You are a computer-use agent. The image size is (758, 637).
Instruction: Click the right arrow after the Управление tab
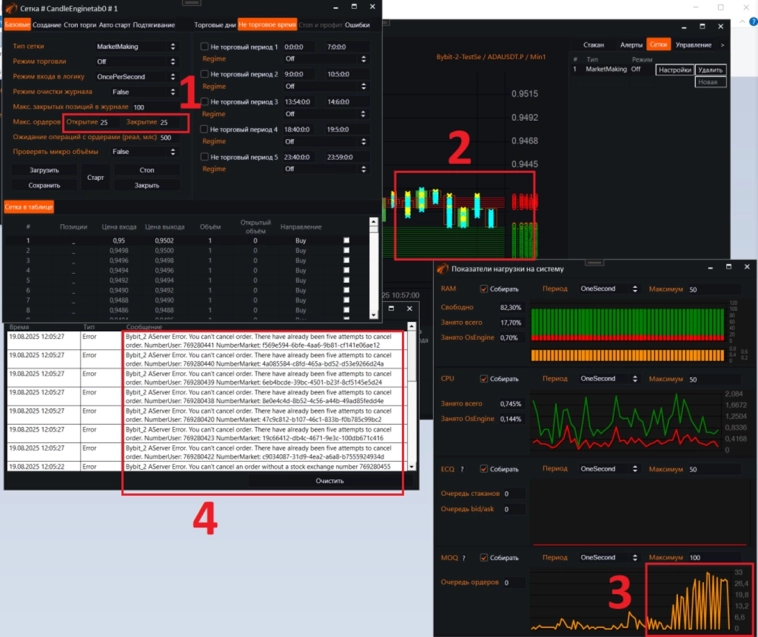[722, 45]
